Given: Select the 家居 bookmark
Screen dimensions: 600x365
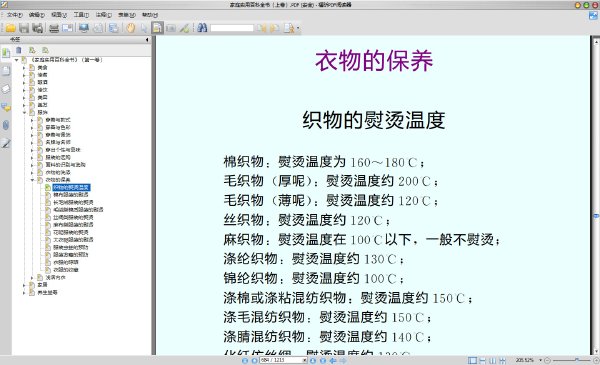Looking at the screenshot, I should [x=42, y=285].
